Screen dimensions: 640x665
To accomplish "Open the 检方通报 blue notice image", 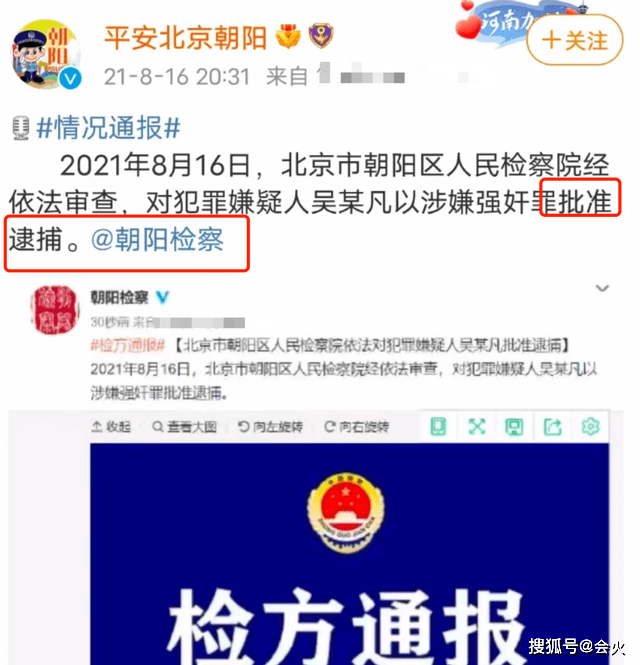I will pyautogui.click(x=349, y=553).
